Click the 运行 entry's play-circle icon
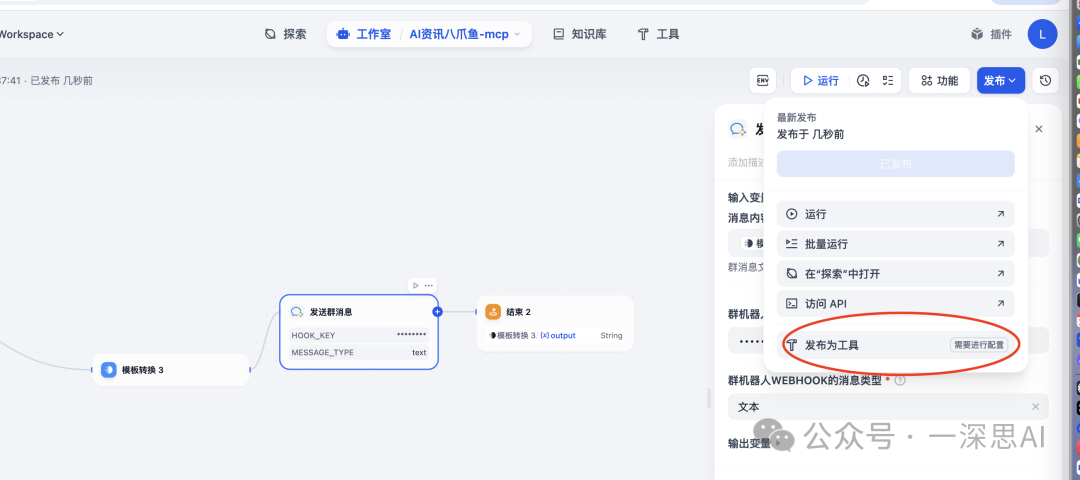 tap(792, 214)
